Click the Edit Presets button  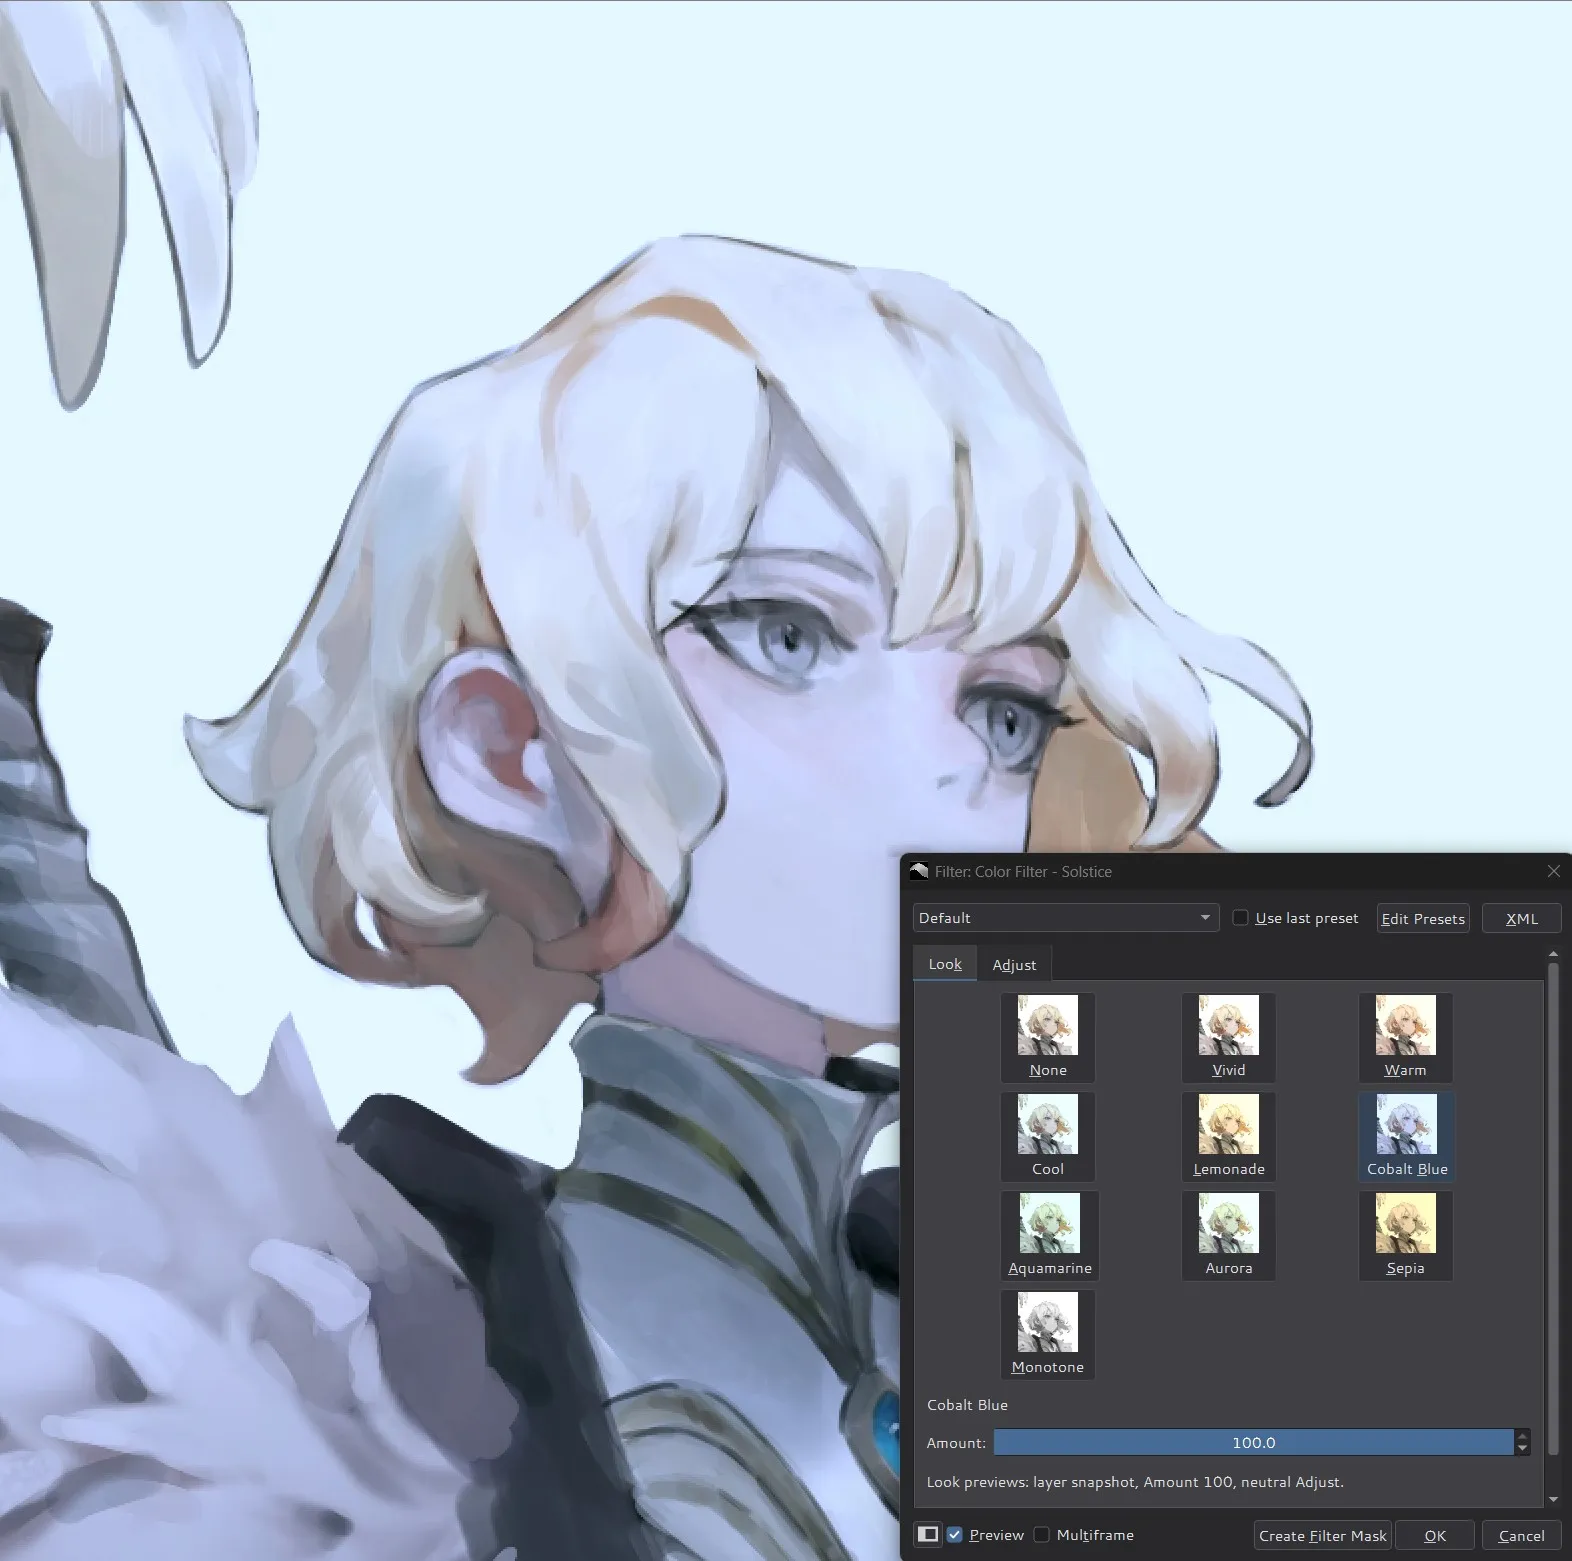(x=1423, y=918)
